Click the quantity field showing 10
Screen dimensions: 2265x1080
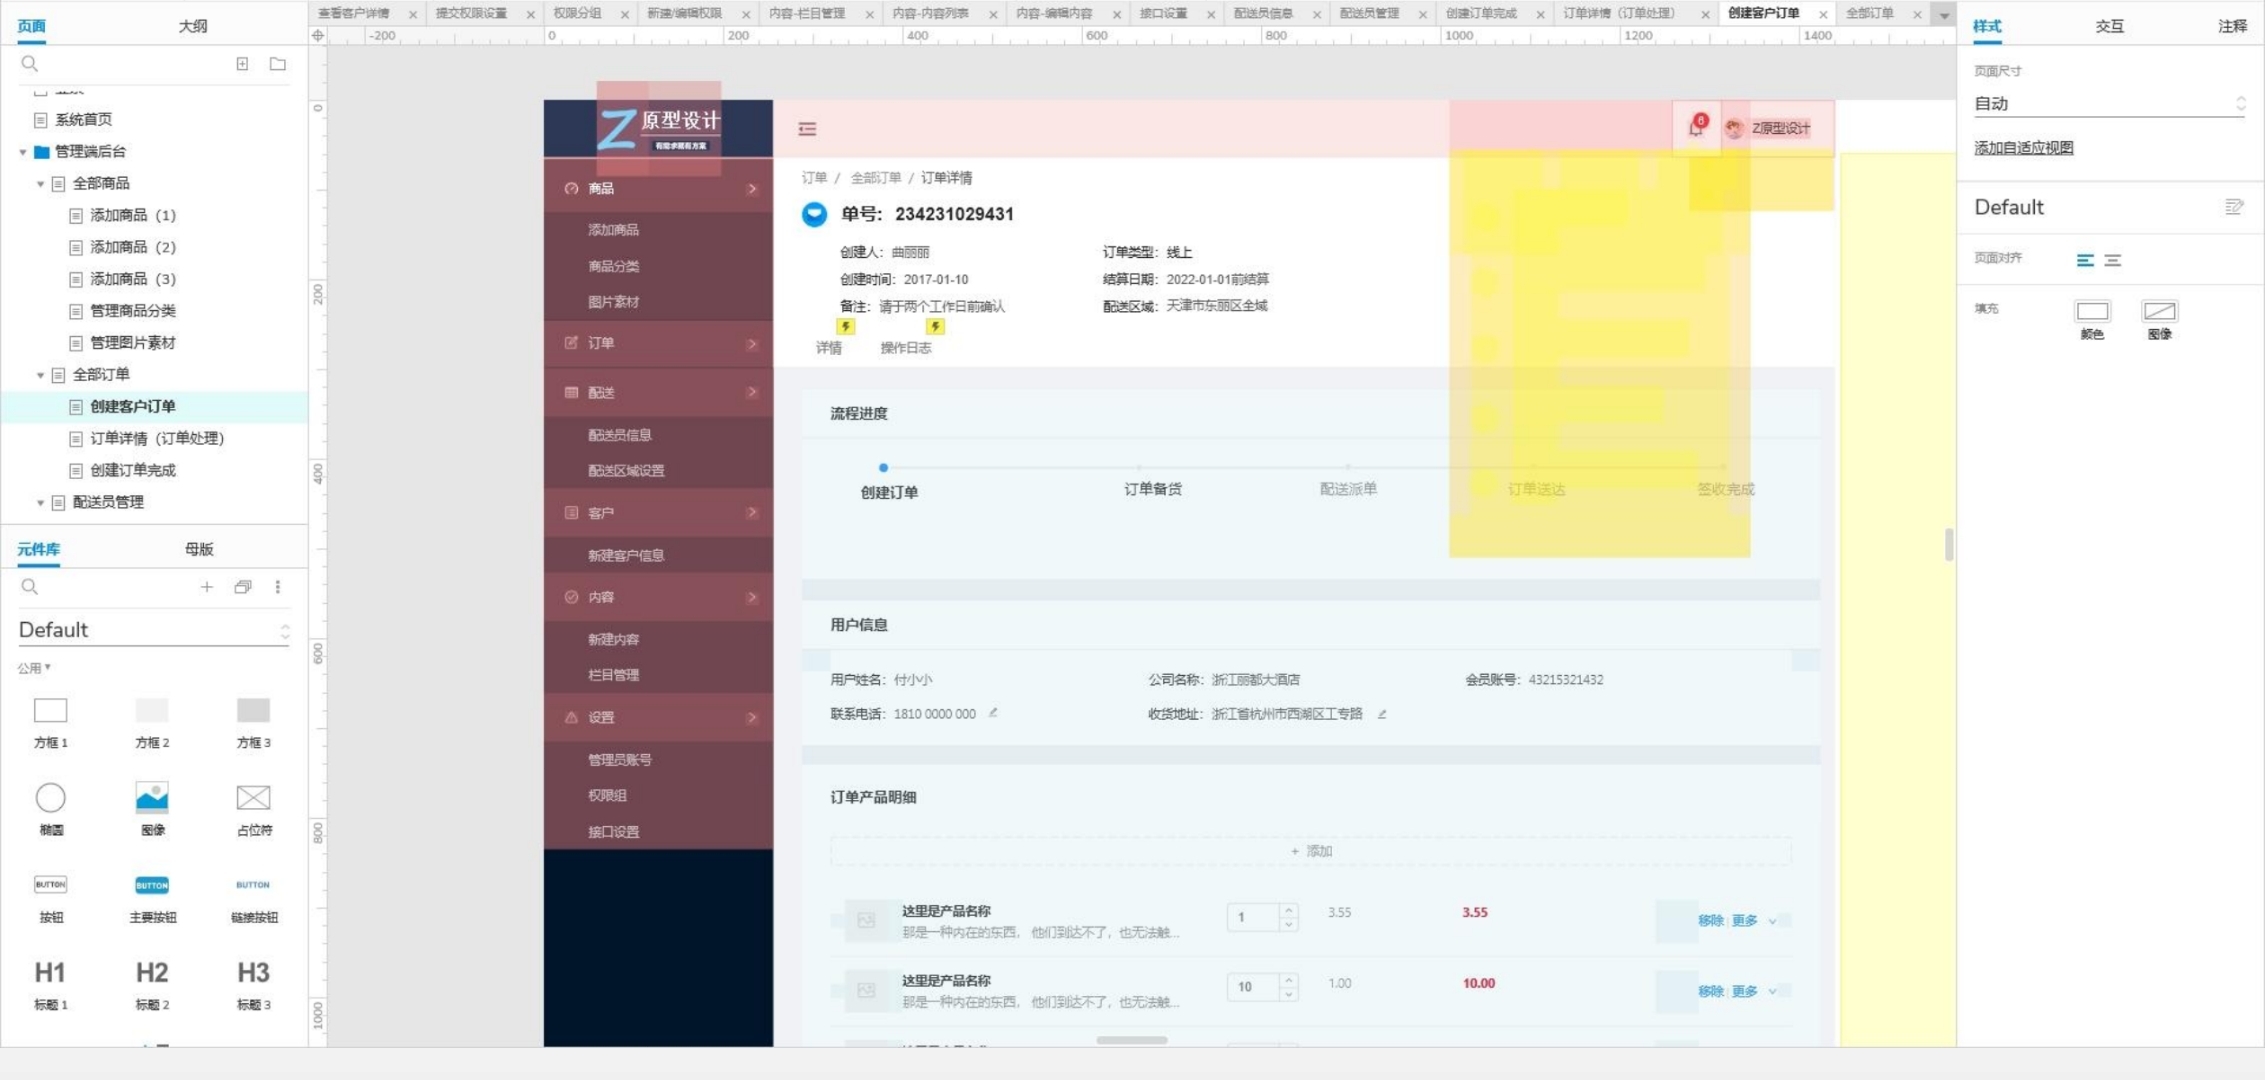[x=1253, y=987]
